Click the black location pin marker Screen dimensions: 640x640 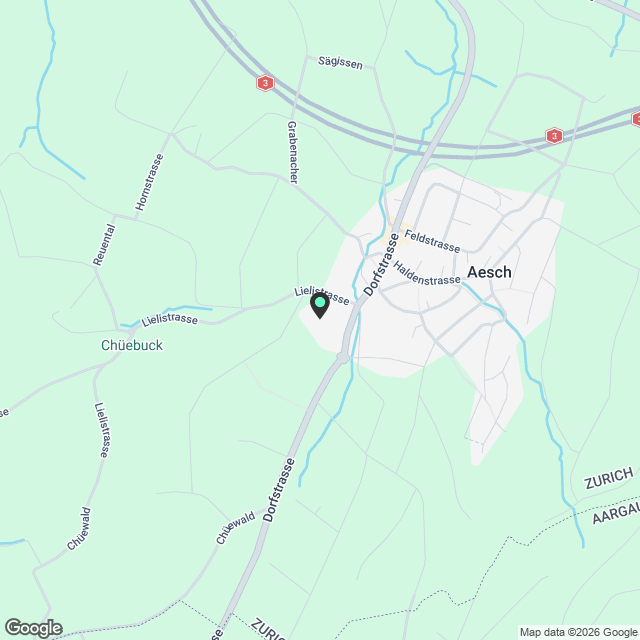[x=320, y=305]
